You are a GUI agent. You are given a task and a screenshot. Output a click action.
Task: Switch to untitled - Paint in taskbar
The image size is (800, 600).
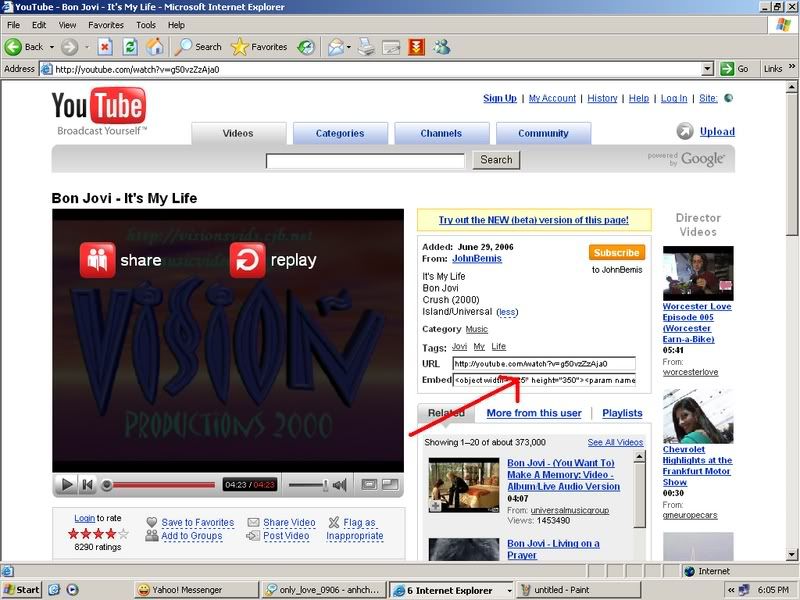[578, 590]
